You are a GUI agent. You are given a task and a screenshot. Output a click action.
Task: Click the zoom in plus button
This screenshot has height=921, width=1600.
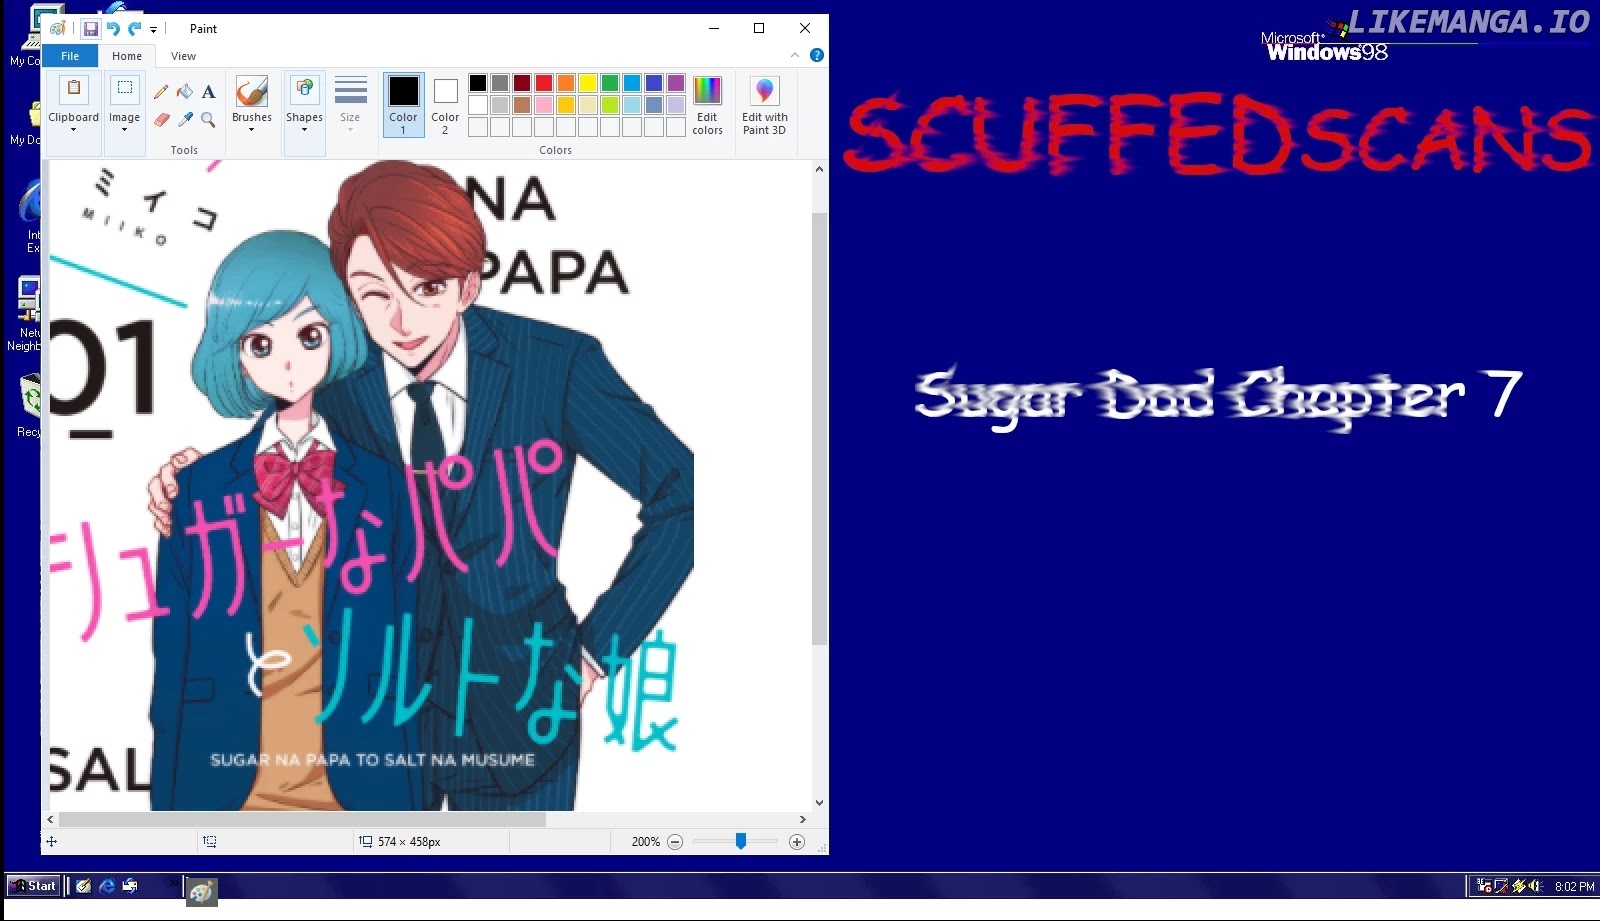(x=797, y=842)
